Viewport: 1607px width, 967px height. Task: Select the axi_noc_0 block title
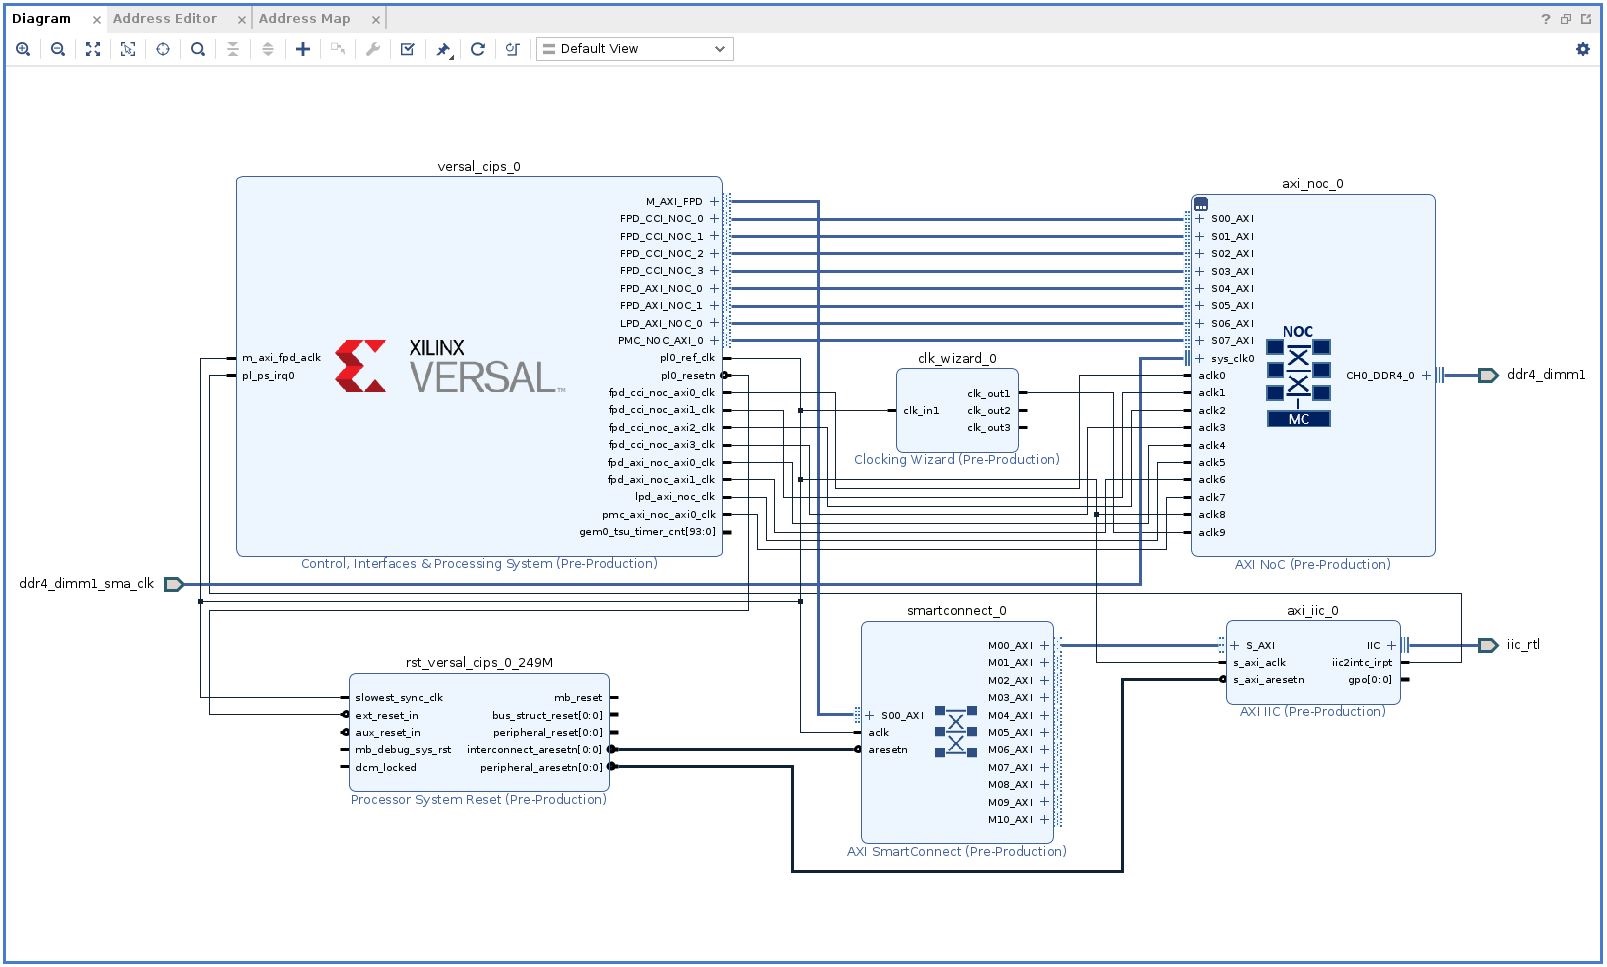point(1313,184)
